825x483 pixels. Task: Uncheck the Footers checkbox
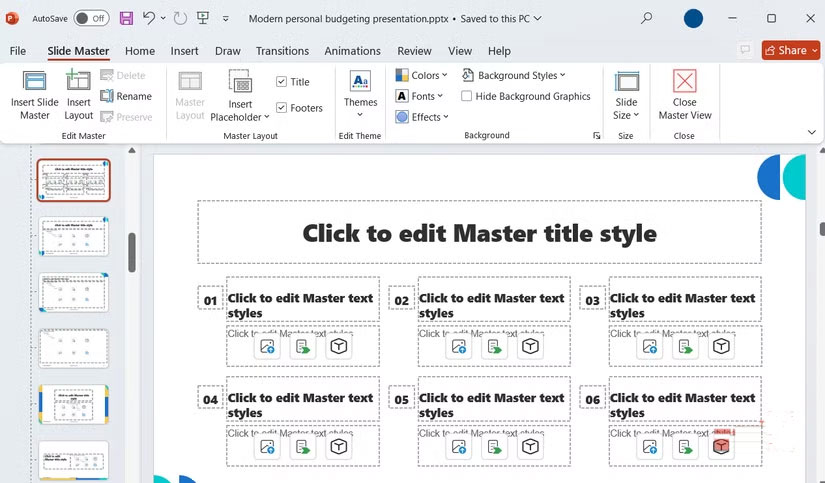click(x=282, y=108)
